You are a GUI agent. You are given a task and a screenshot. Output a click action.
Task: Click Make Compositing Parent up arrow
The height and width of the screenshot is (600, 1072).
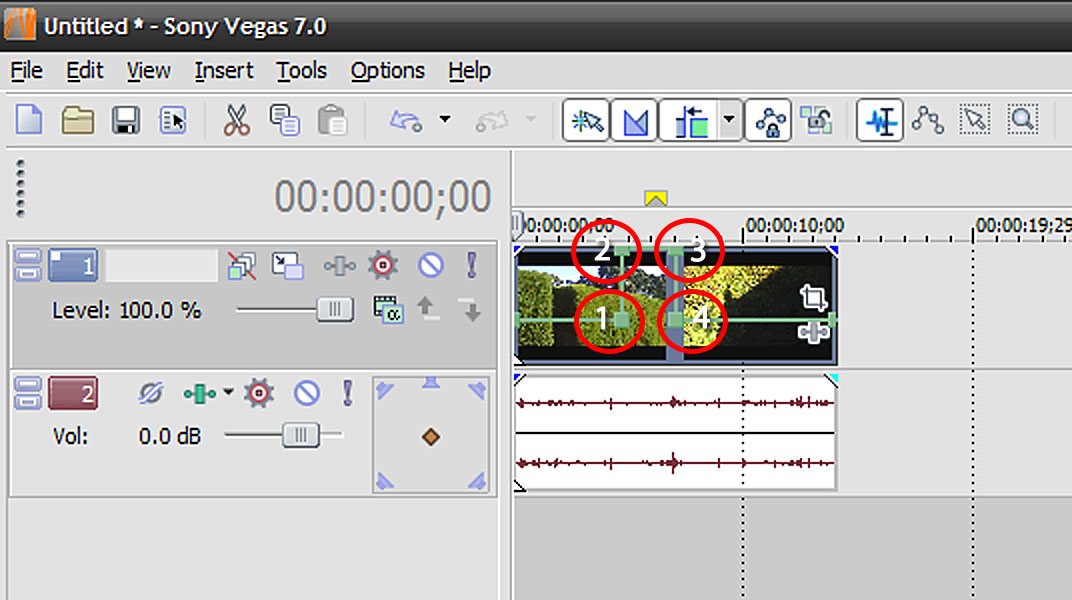coord(428,309)
